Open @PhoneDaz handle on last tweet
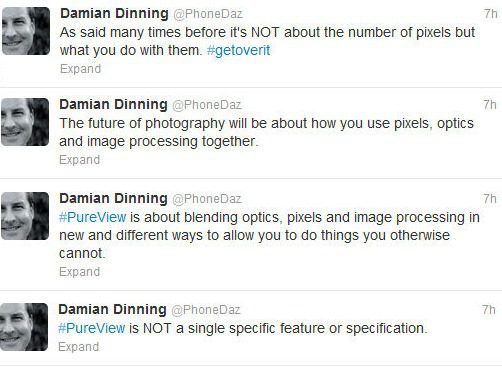Image resolution: width=502 pixels, height=367 pixels. (x=206, y=310)
